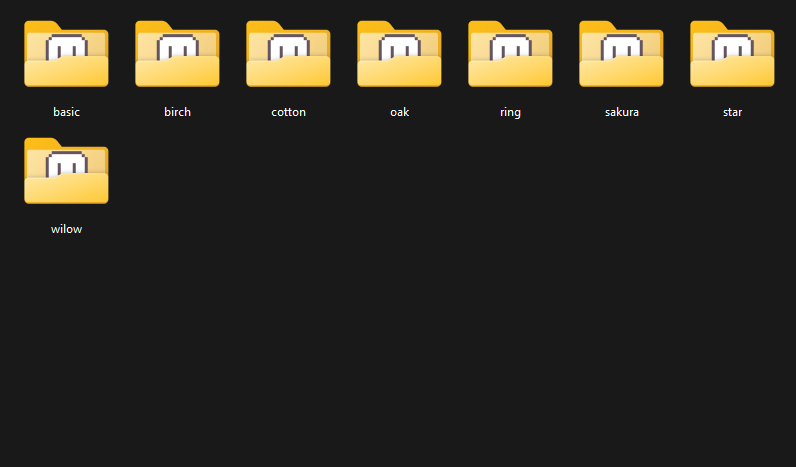This screenshot has width=796, height=467.
Task: Click the 'oak' folder name label
Action: click(400, 112)
